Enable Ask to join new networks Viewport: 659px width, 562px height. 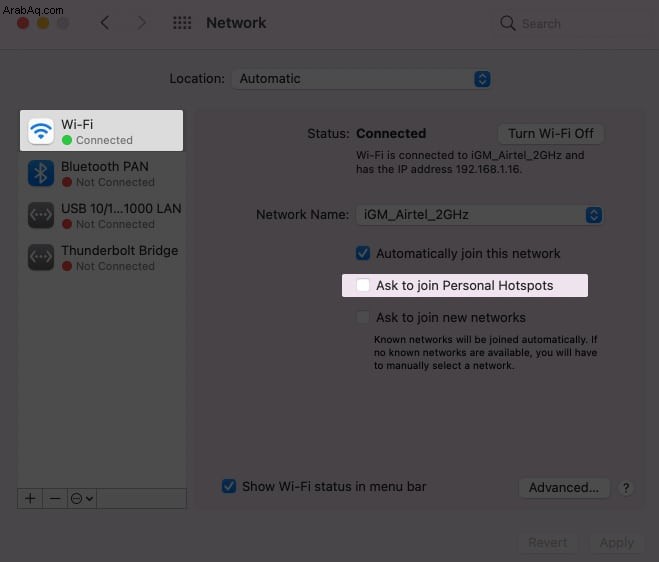tap(363, 317)
